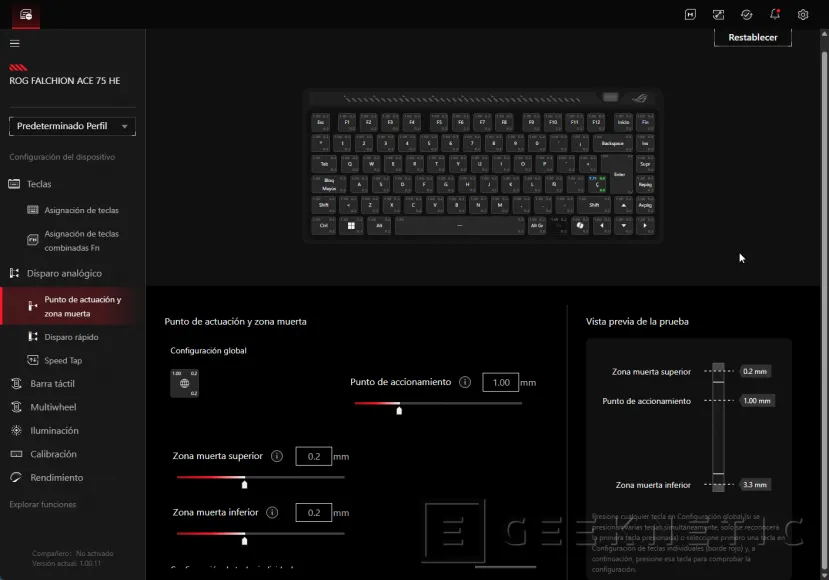
Task: Click the info icon beside Punto de accionamiento
Action: tap(465, 382)
